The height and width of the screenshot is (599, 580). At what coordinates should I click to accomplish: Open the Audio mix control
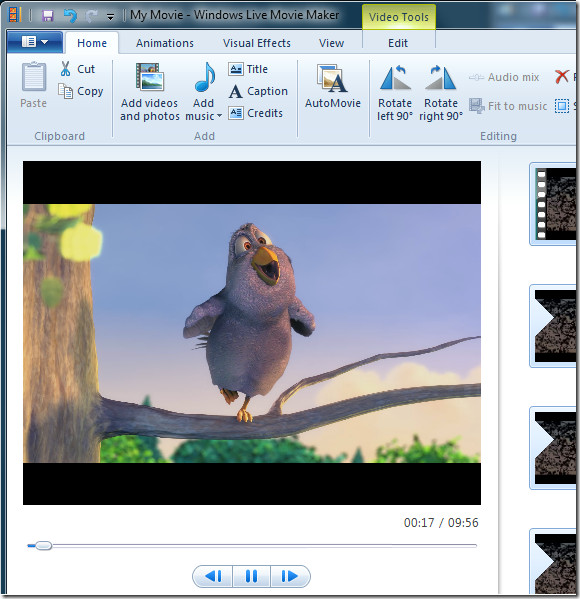(x=504, y=77)
